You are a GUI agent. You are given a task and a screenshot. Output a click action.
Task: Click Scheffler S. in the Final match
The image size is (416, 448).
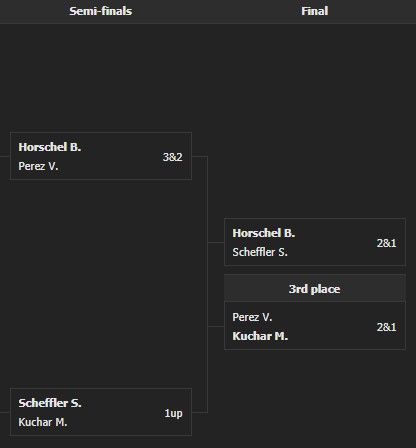(x=260, y=252)
